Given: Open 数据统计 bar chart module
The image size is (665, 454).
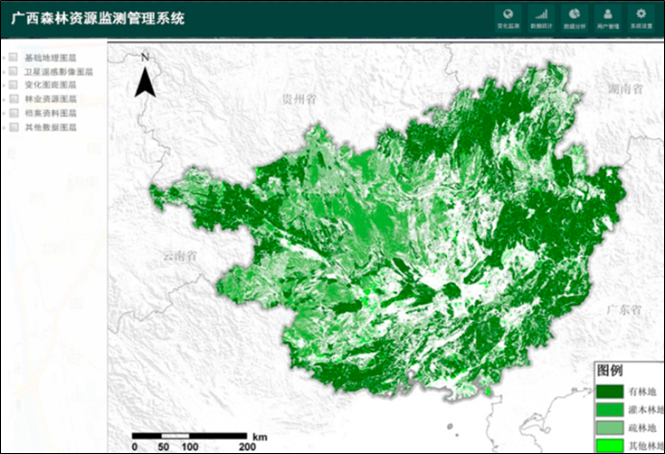Looking at the screenshot, I should pos(541,17).
